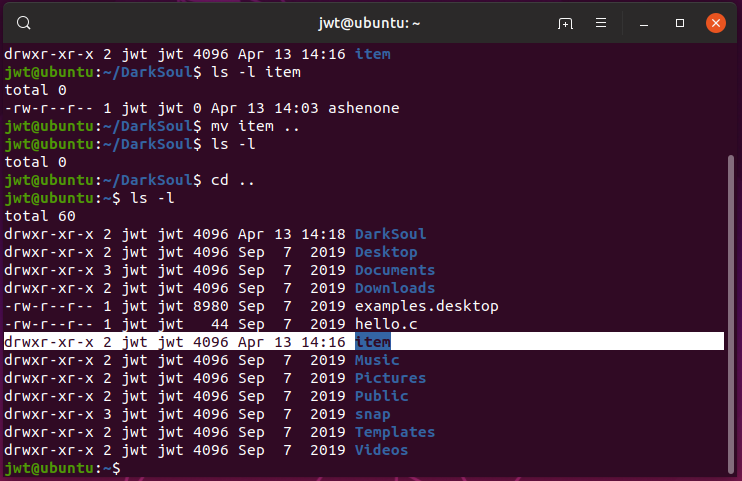Click the Documents directory name
Image resolution: width=742 pixels, height=481 pixels.
(x=395, y=270)
